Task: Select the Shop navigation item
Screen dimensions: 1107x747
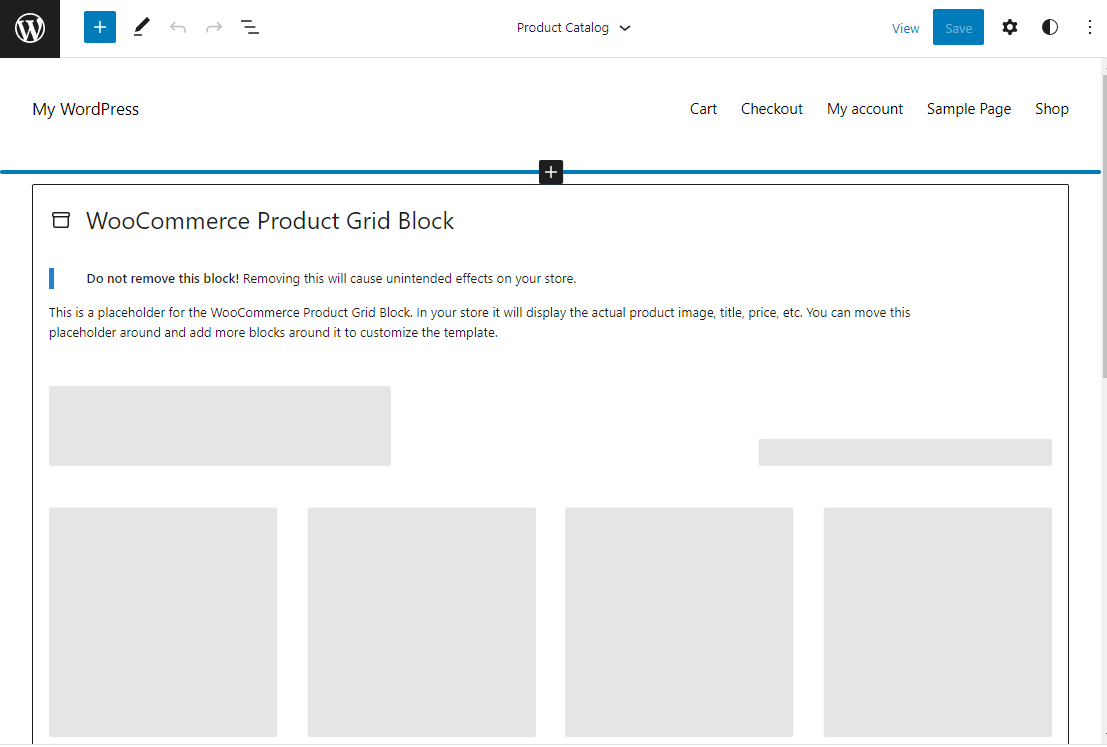Action: (1051, 108)
